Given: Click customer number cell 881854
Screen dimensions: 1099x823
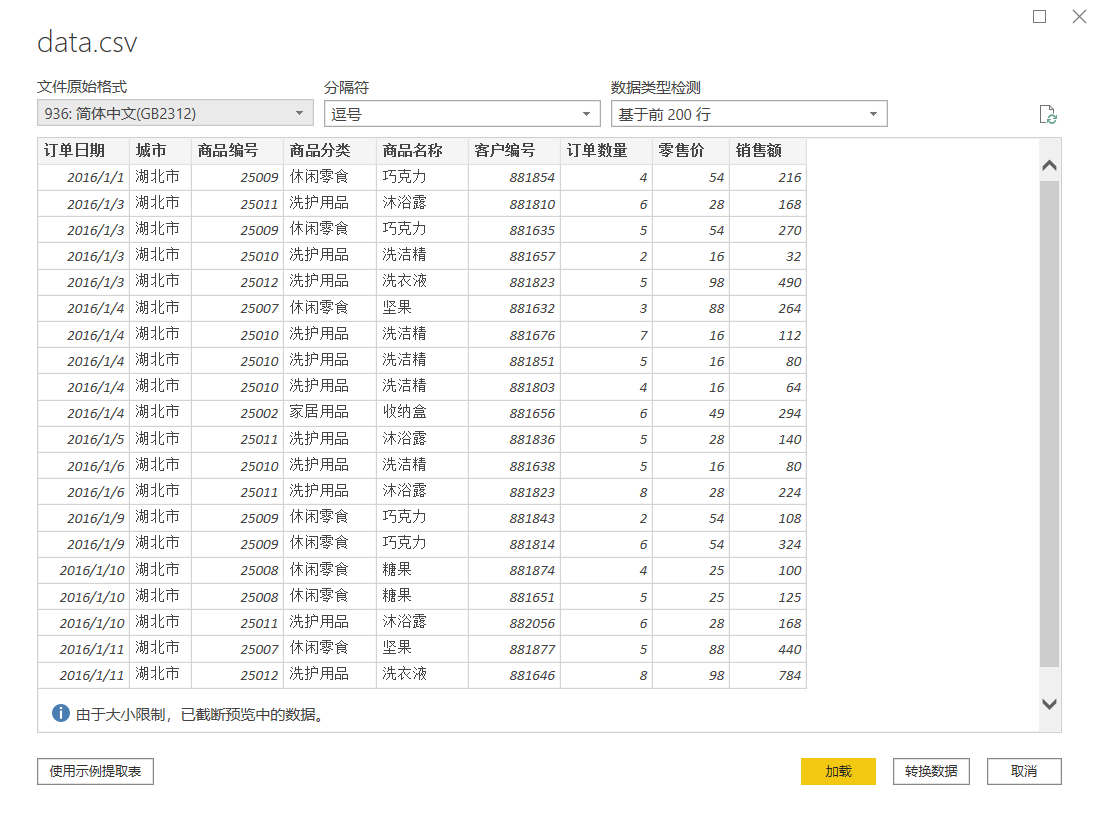Looking at the screenshot, I should click(514, 177).
